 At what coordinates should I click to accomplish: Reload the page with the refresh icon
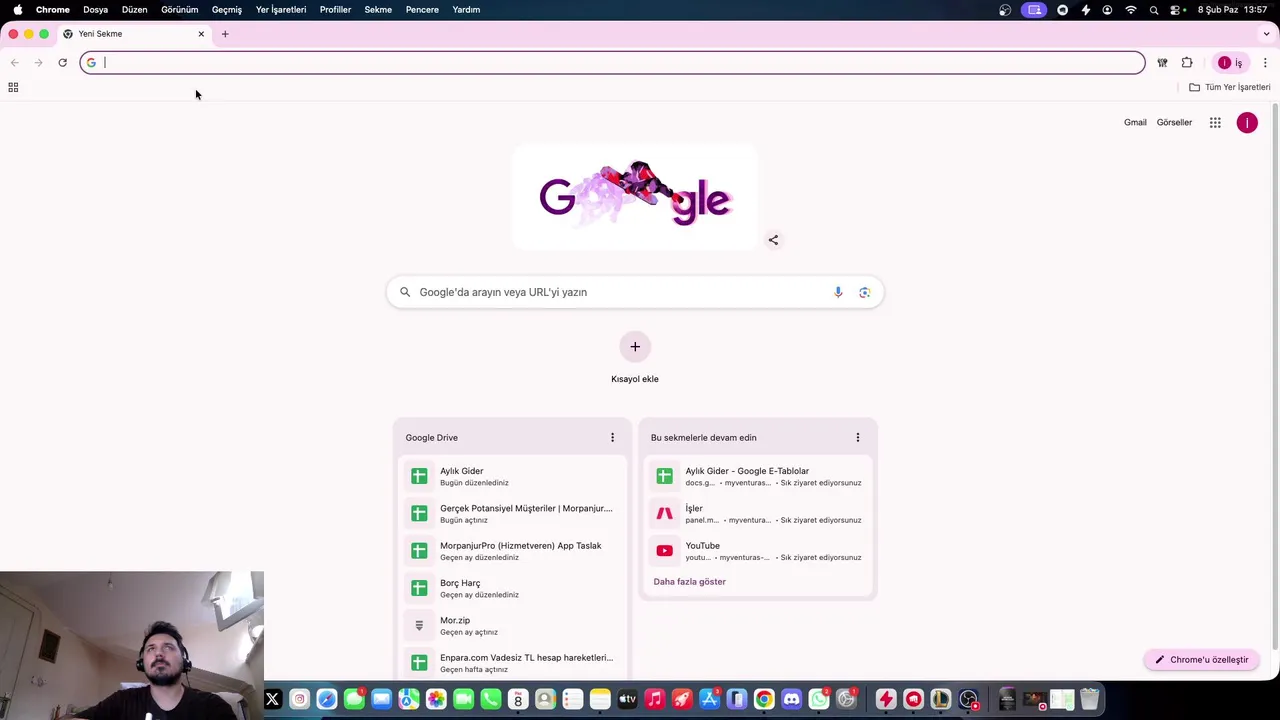(x=62, y=62)
